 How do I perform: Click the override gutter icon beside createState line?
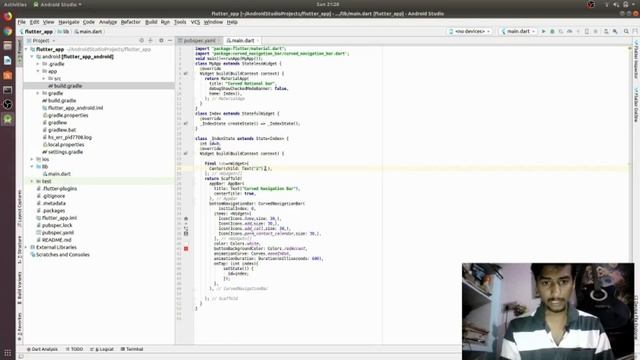[x=186, y=123]
